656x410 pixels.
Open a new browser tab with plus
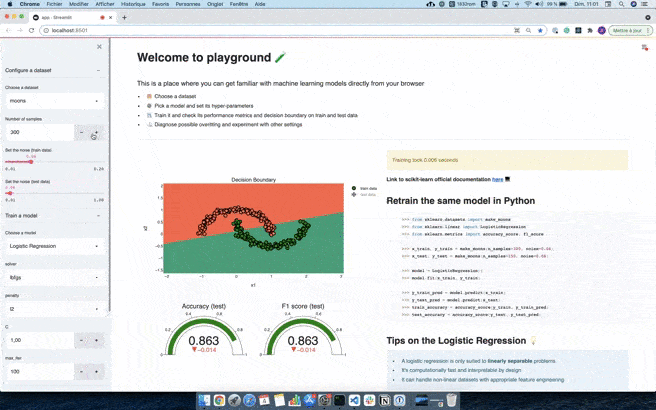tap(124, 18)
